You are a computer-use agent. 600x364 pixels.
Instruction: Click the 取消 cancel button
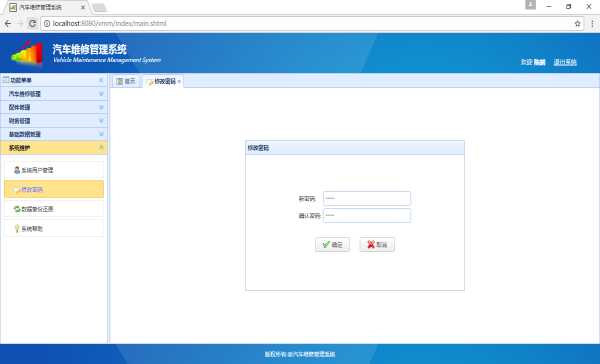click(x=377, y=245)
